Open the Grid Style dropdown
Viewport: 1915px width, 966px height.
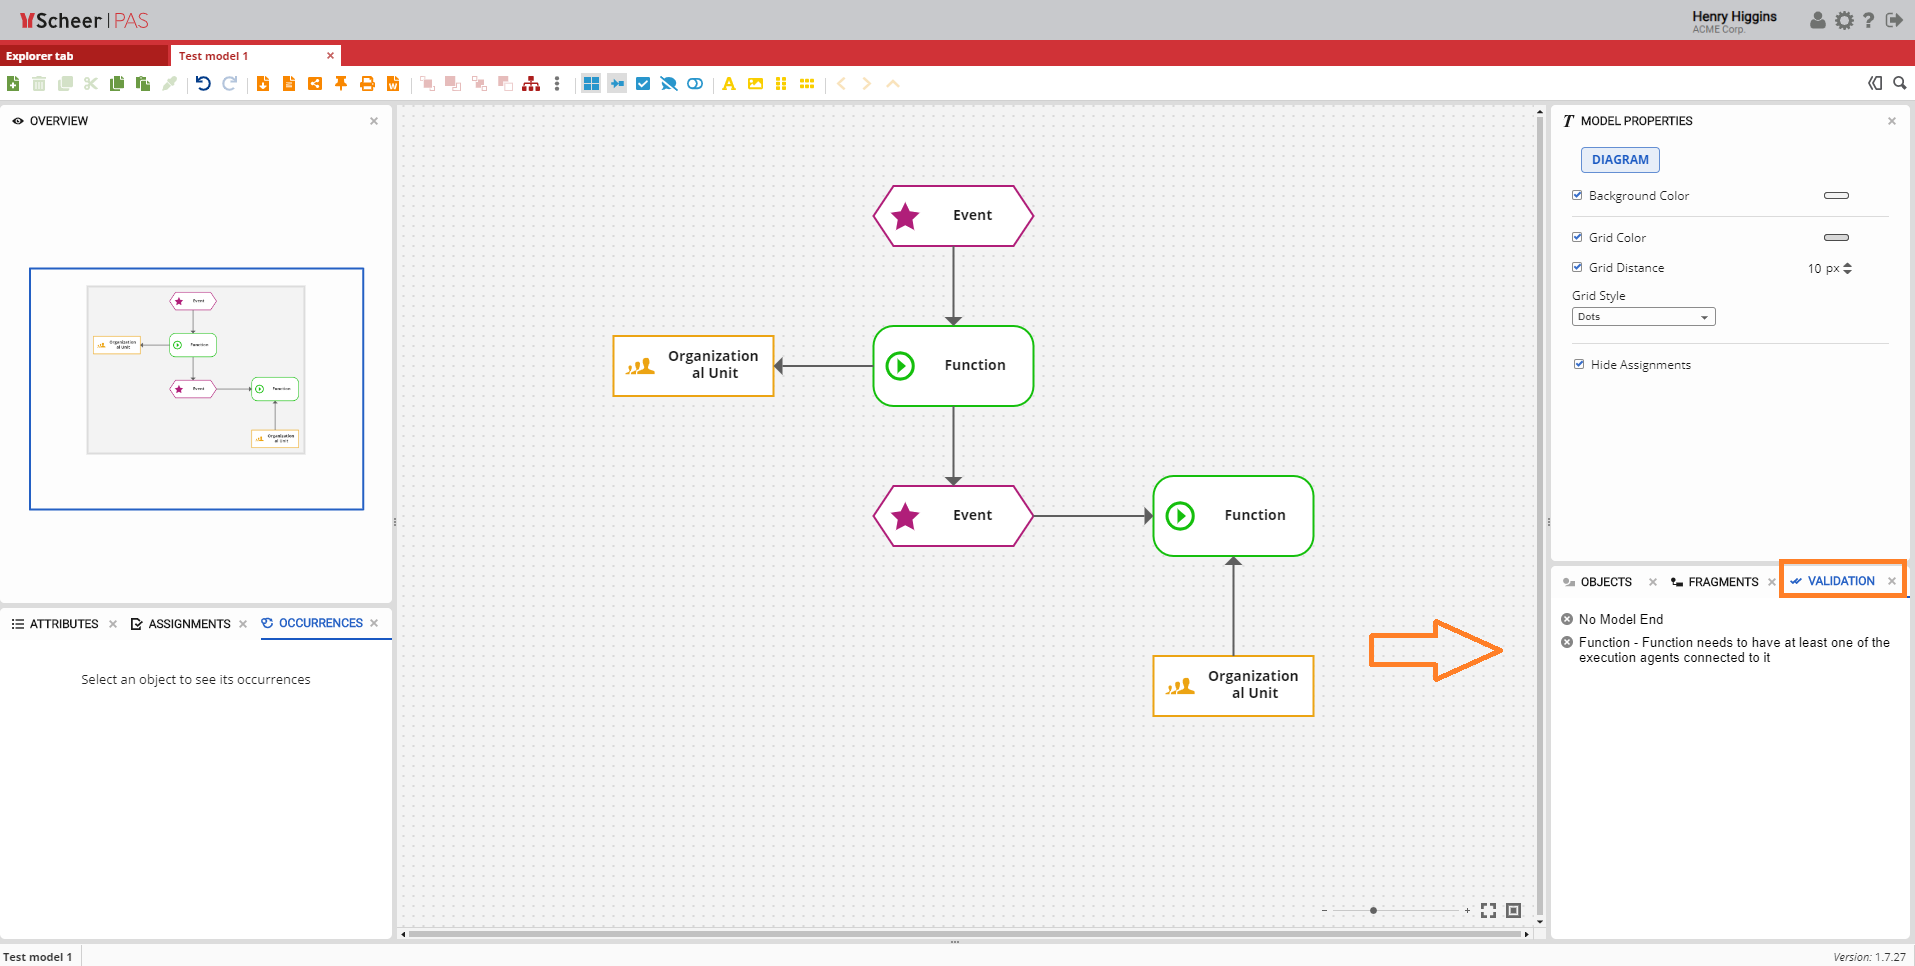click(1643, 317)
